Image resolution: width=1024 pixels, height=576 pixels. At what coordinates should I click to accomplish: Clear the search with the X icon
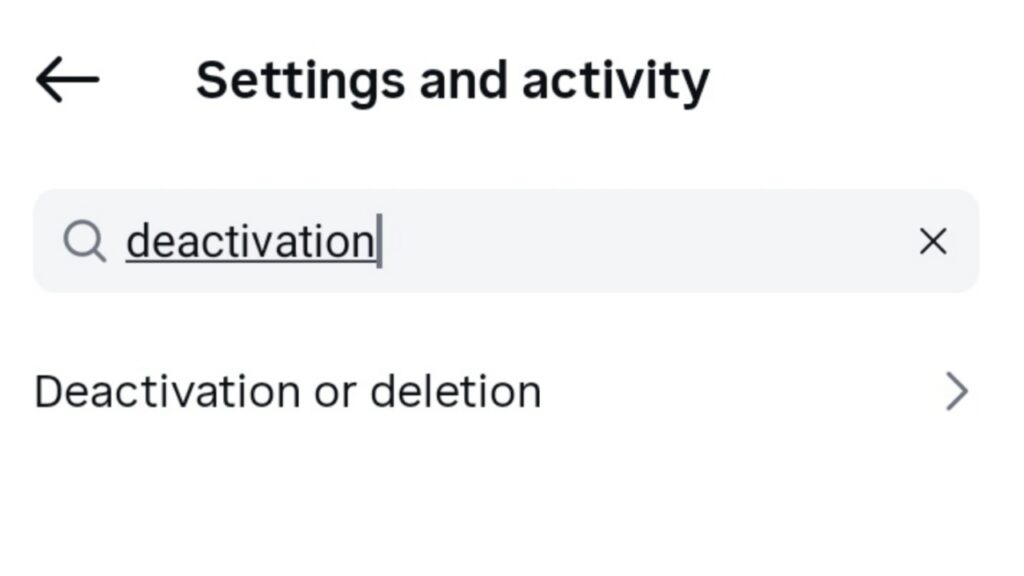932,241
